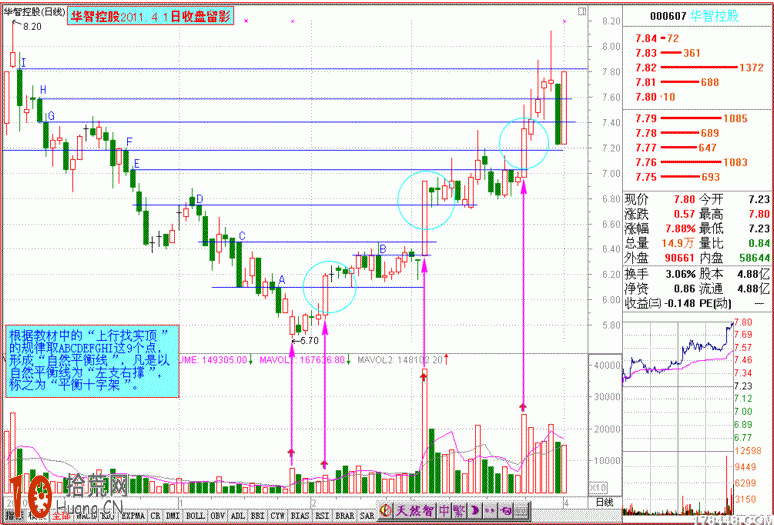
Task: Select the CR indicator tab
Action: [x=155, y=516]
